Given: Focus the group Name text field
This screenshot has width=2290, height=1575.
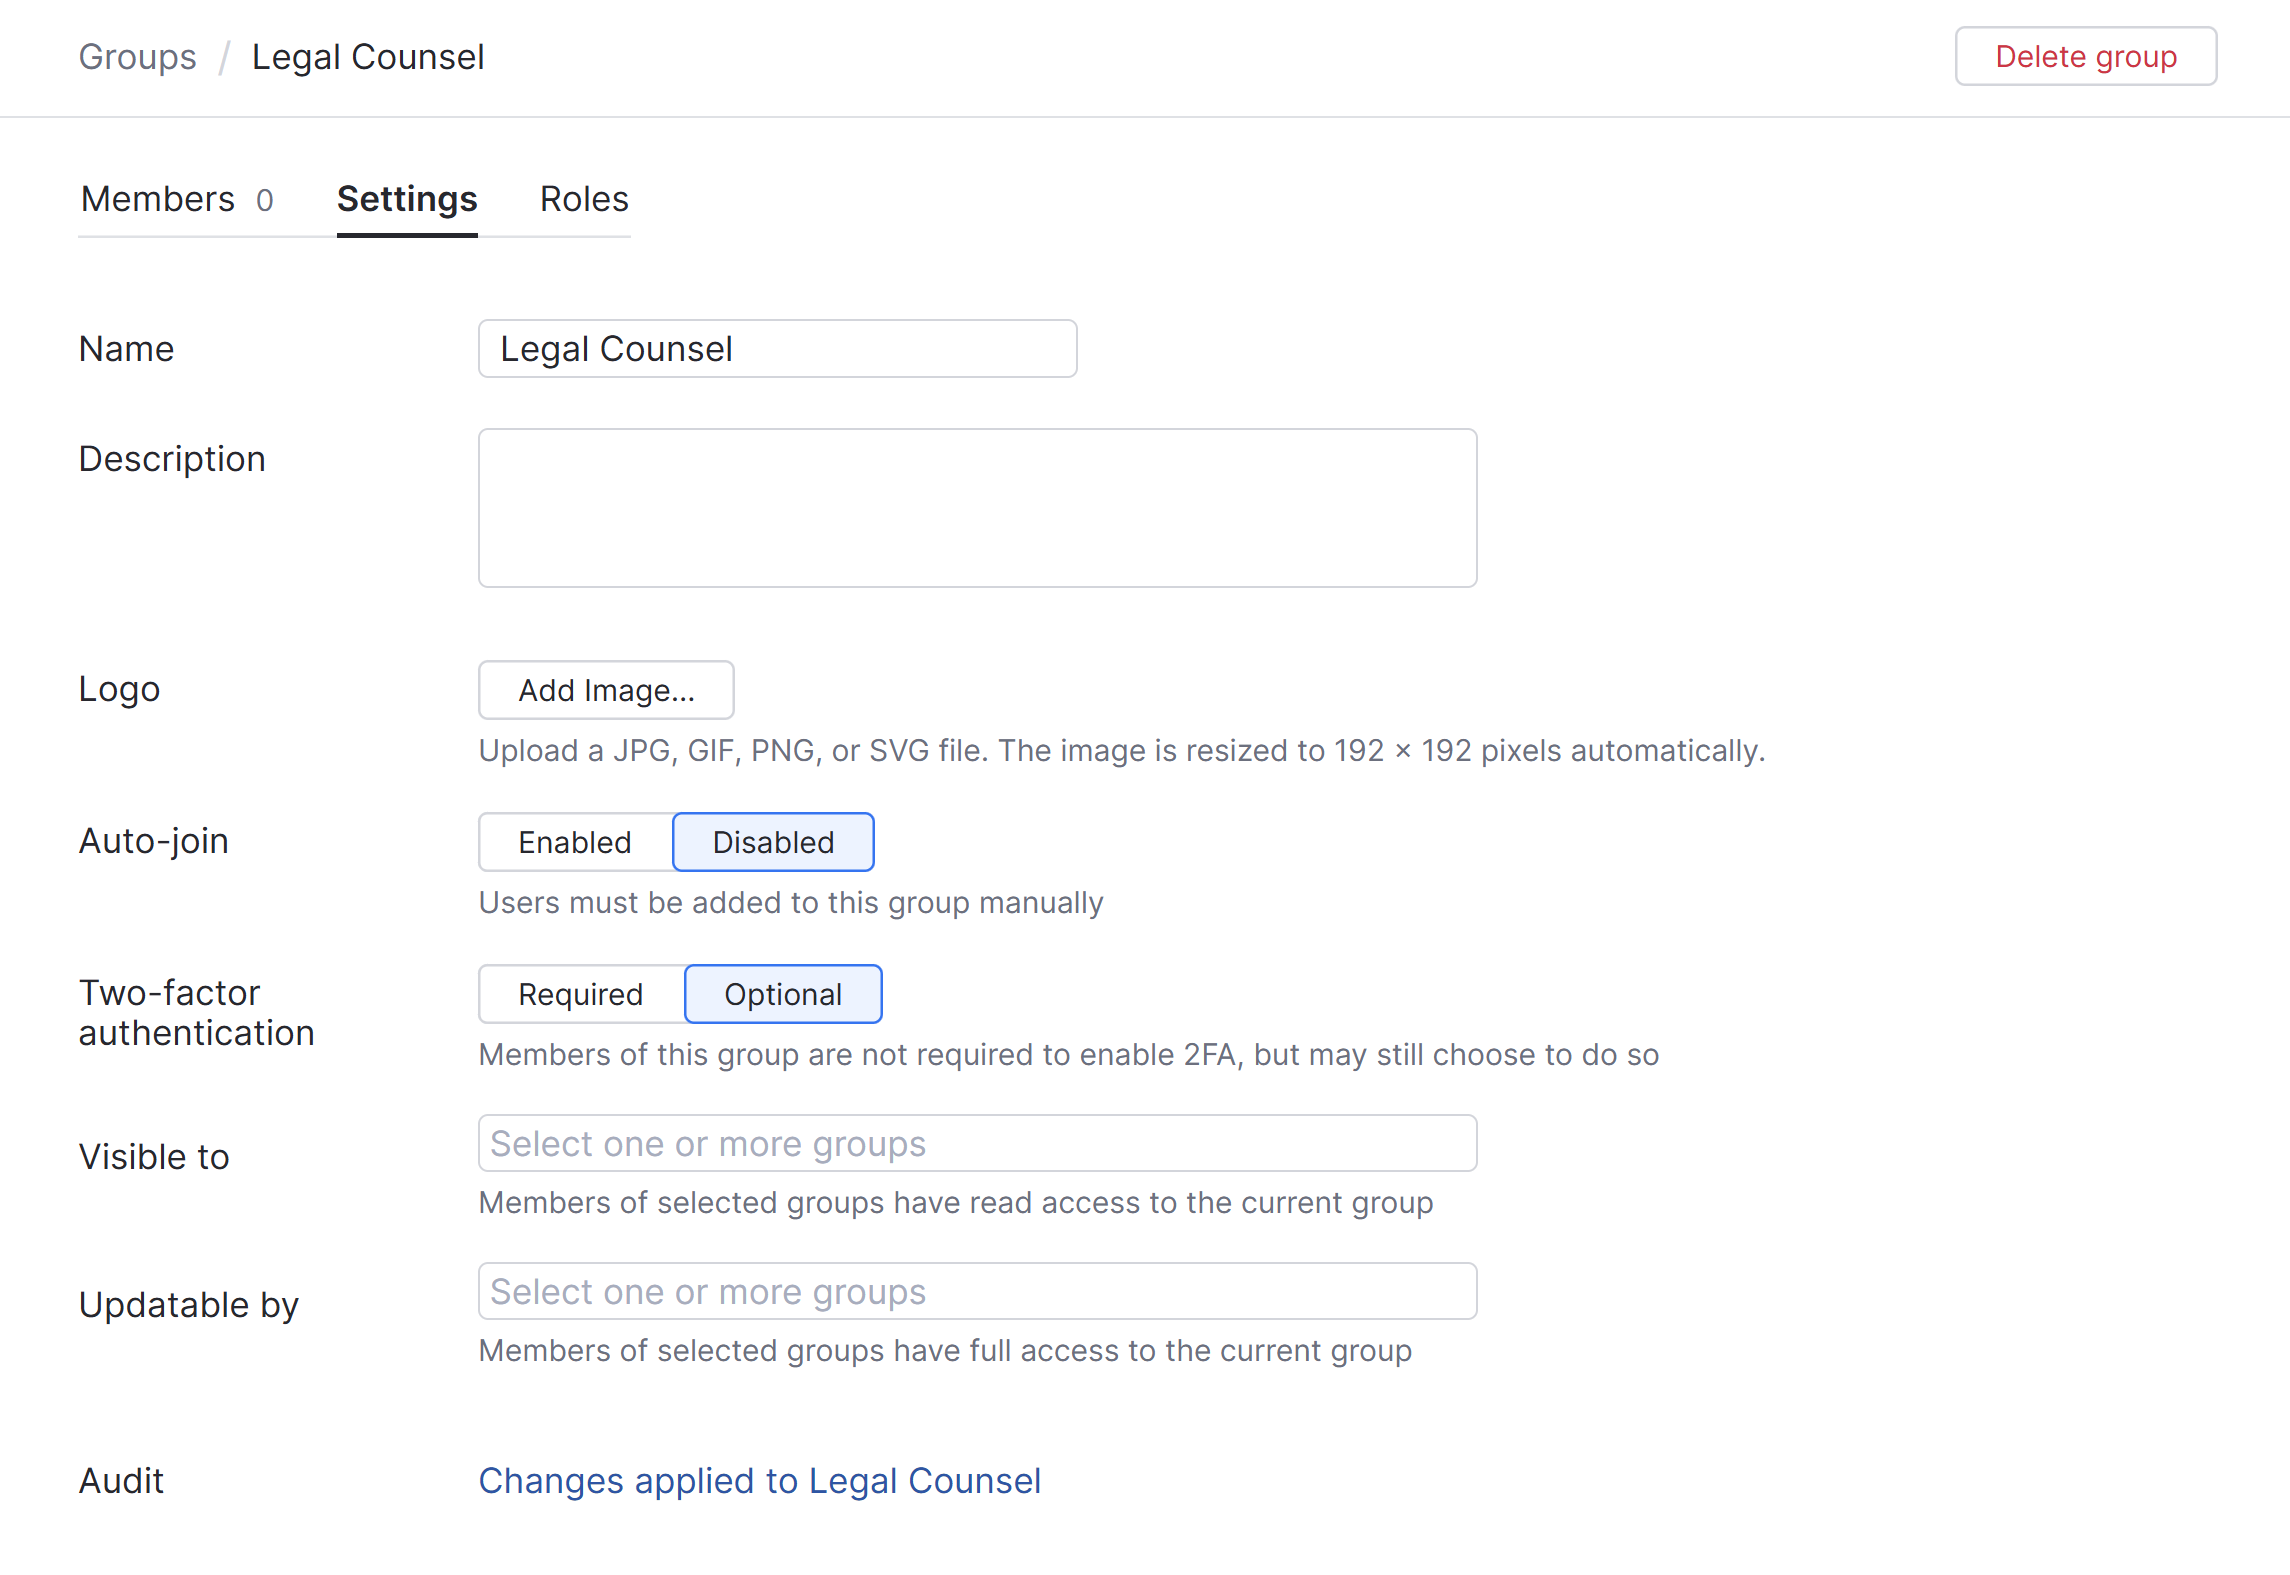Looking at the screenshot, I should 777,349.
